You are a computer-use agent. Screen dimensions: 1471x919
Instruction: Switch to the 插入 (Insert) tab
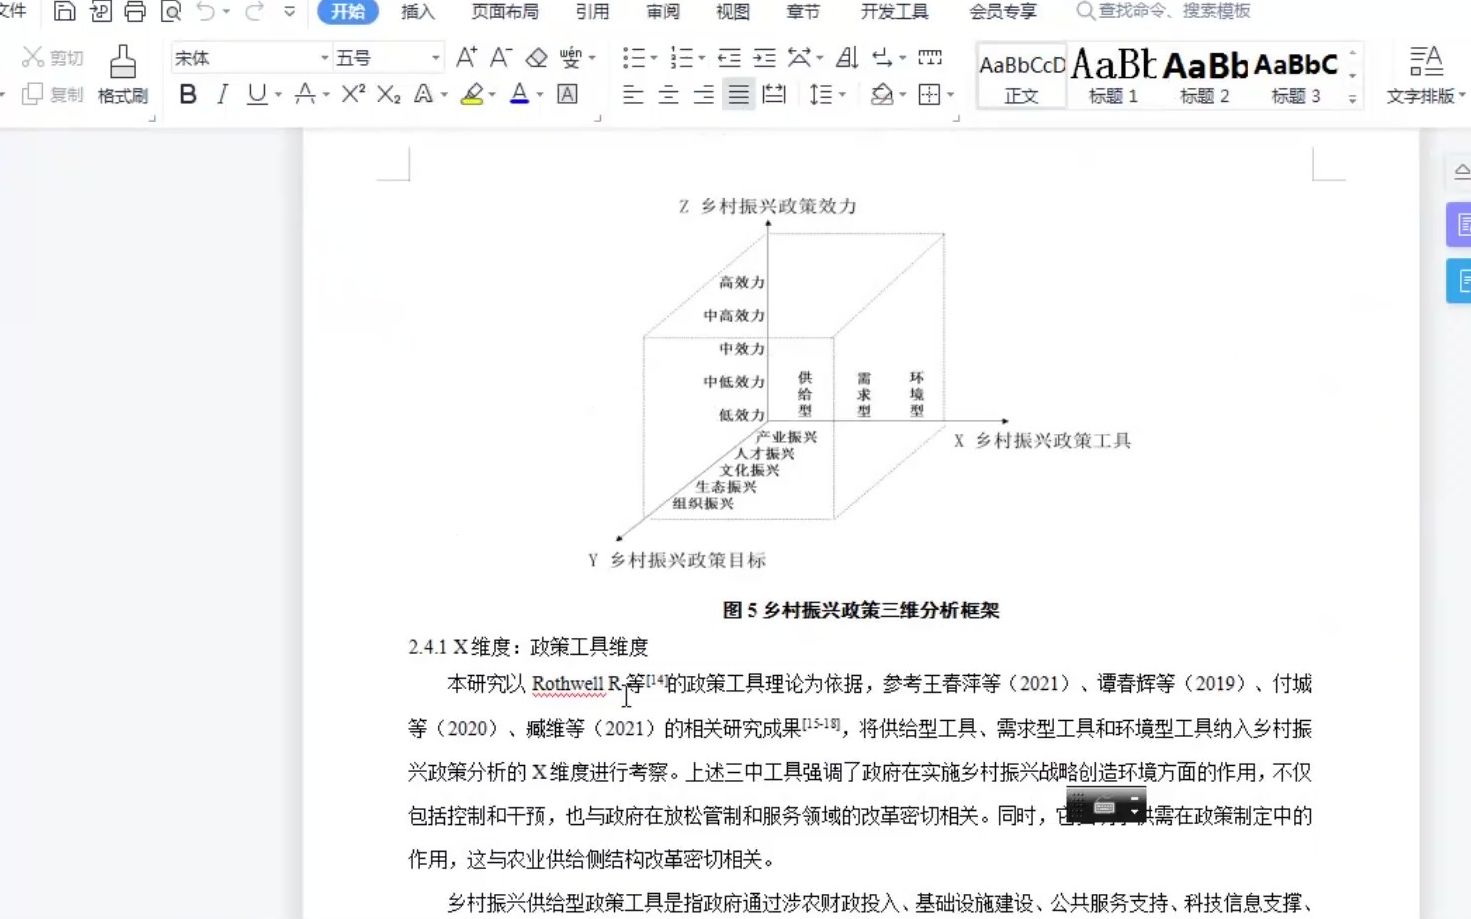[418, 12]
